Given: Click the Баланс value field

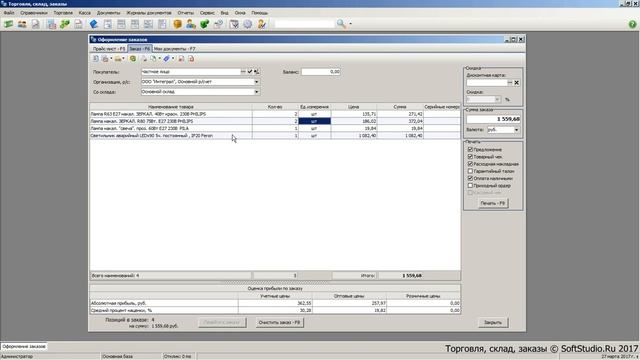Looking at the screenshot, I should tap(321, 71).
